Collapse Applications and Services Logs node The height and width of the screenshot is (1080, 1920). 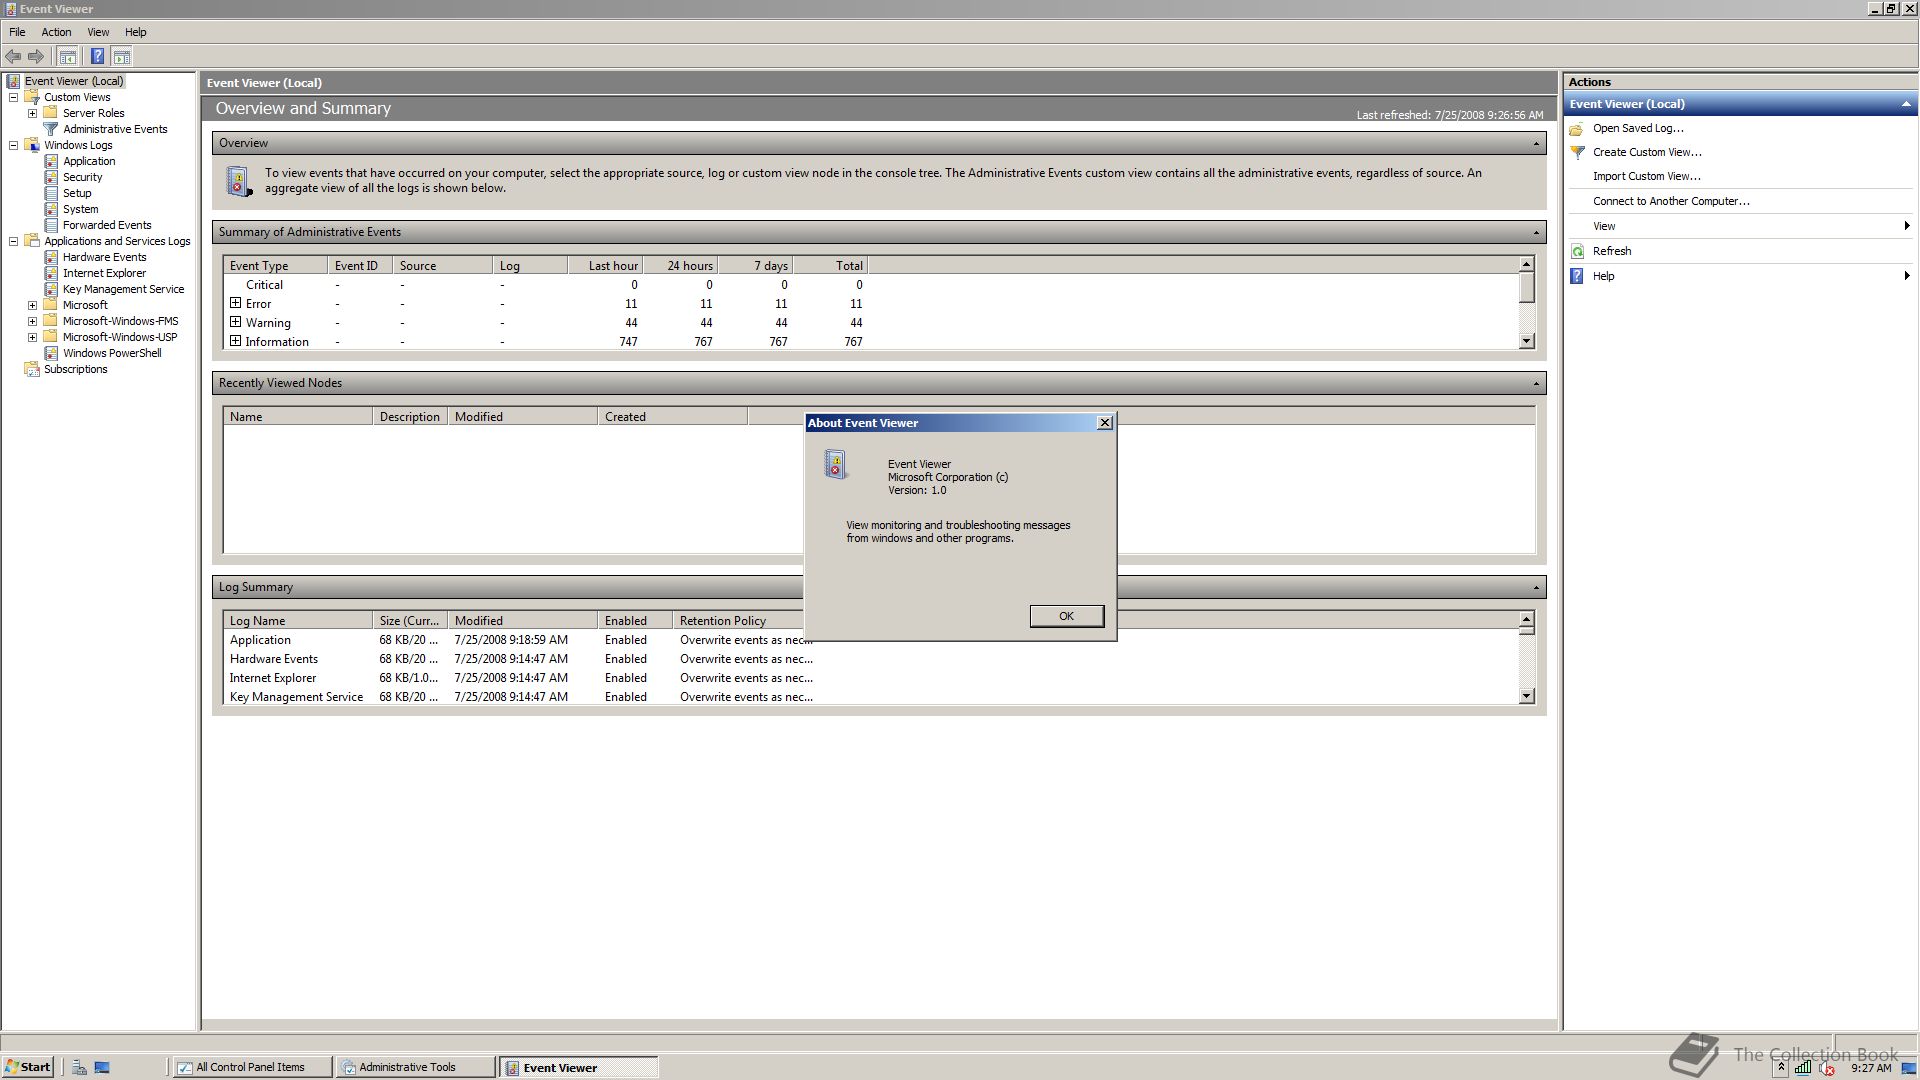[14, 241]
